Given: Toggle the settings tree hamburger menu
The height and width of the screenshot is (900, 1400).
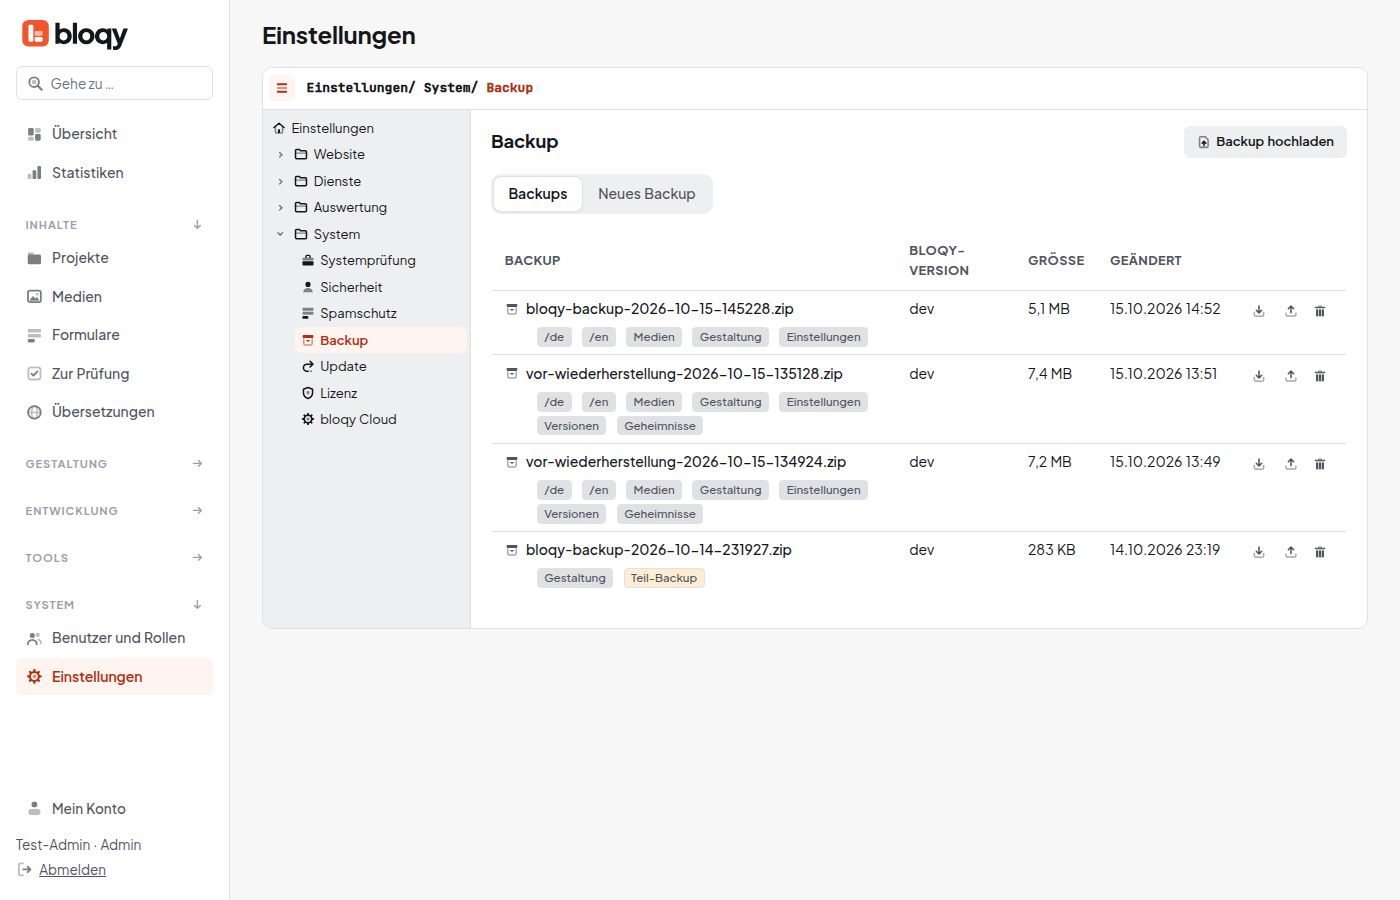Looking at the screenshot, I should click(x=282, y=88).
